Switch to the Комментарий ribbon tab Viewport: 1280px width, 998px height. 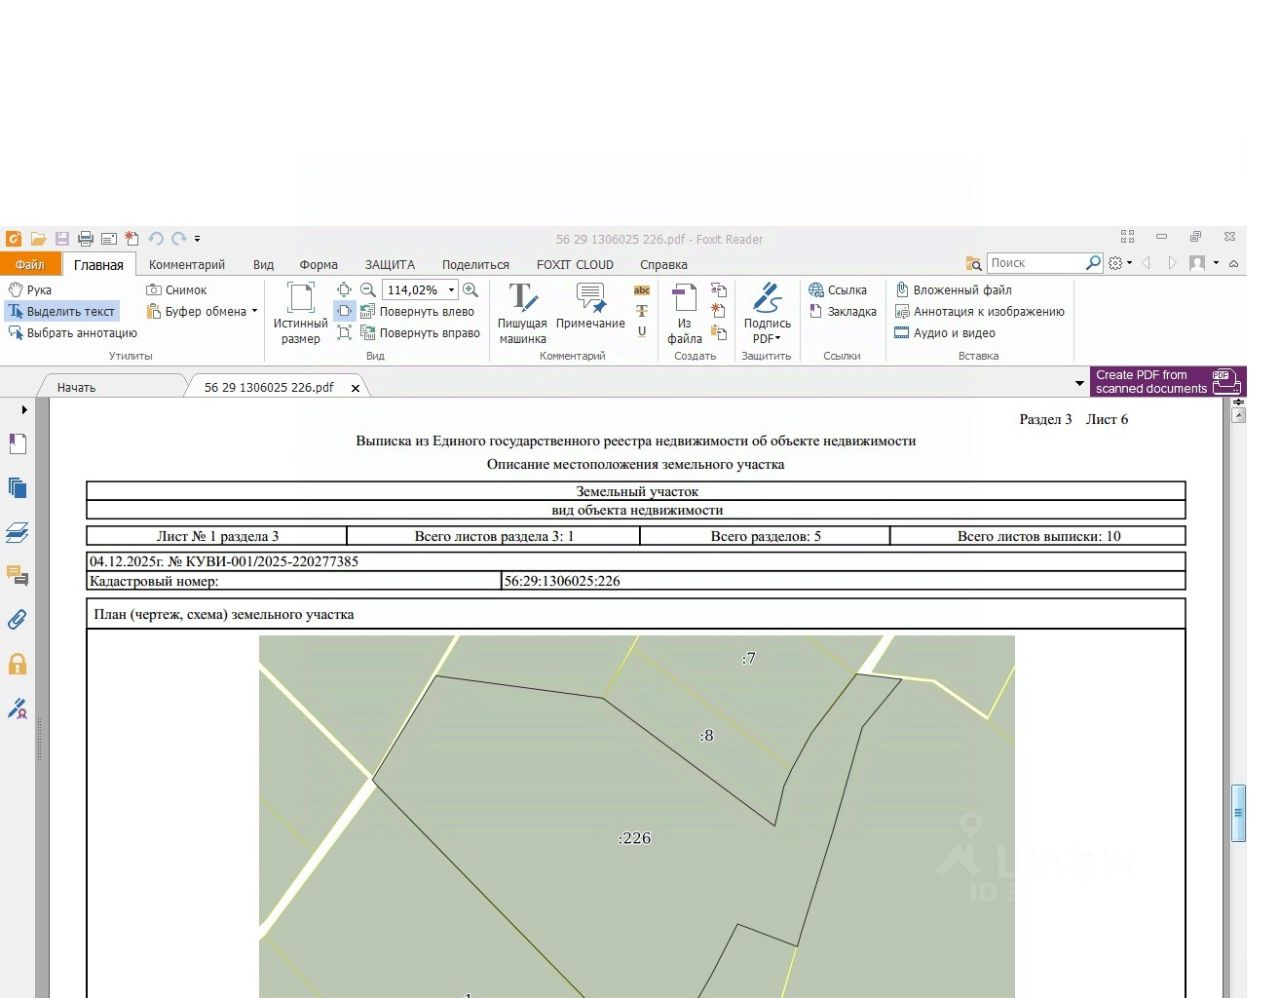(187, 265)
